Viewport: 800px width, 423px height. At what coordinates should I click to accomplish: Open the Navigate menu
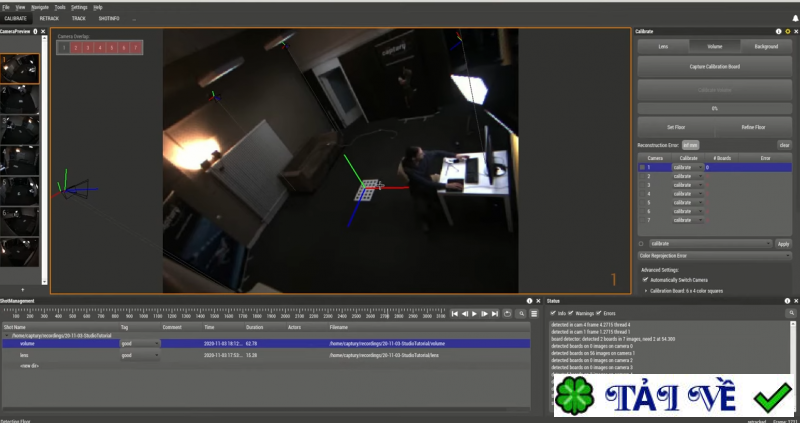click(x=39, y=7)
